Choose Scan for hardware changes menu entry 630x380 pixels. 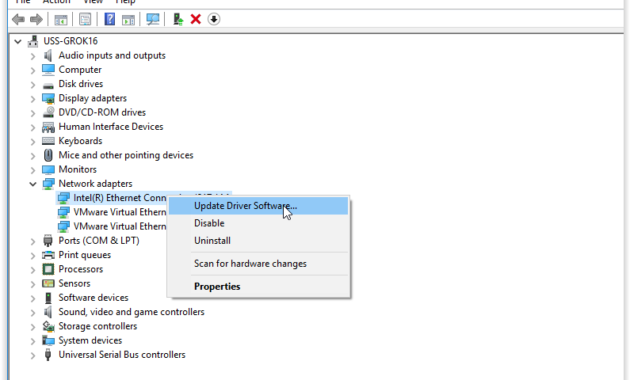258,264
